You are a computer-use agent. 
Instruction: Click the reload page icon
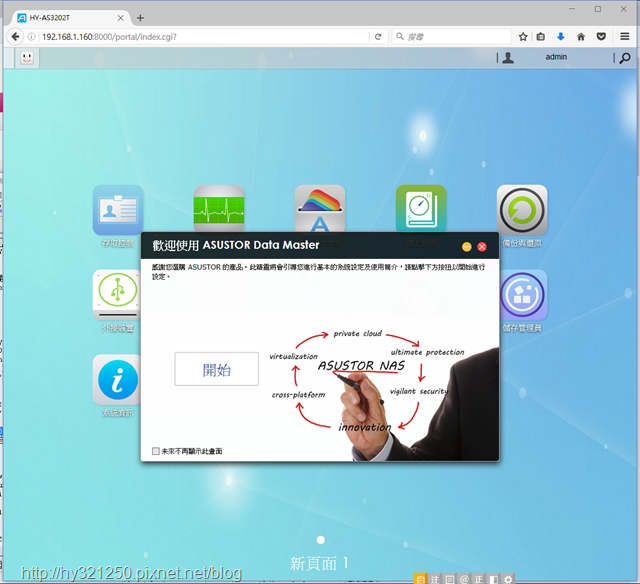pyautogui.click(x=378, y=37)
